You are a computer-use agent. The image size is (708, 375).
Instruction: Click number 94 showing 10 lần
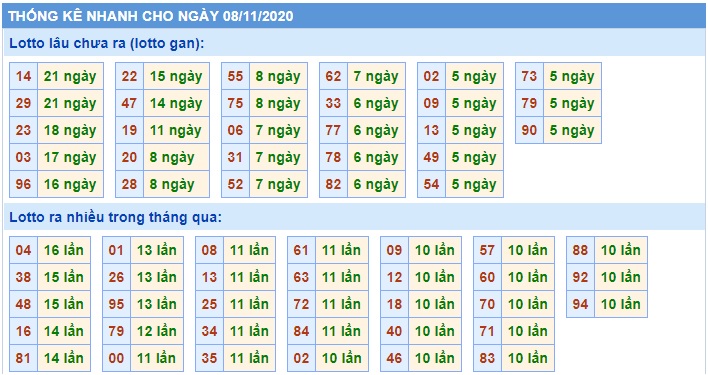pyautogui.click(x=580, y=304)
